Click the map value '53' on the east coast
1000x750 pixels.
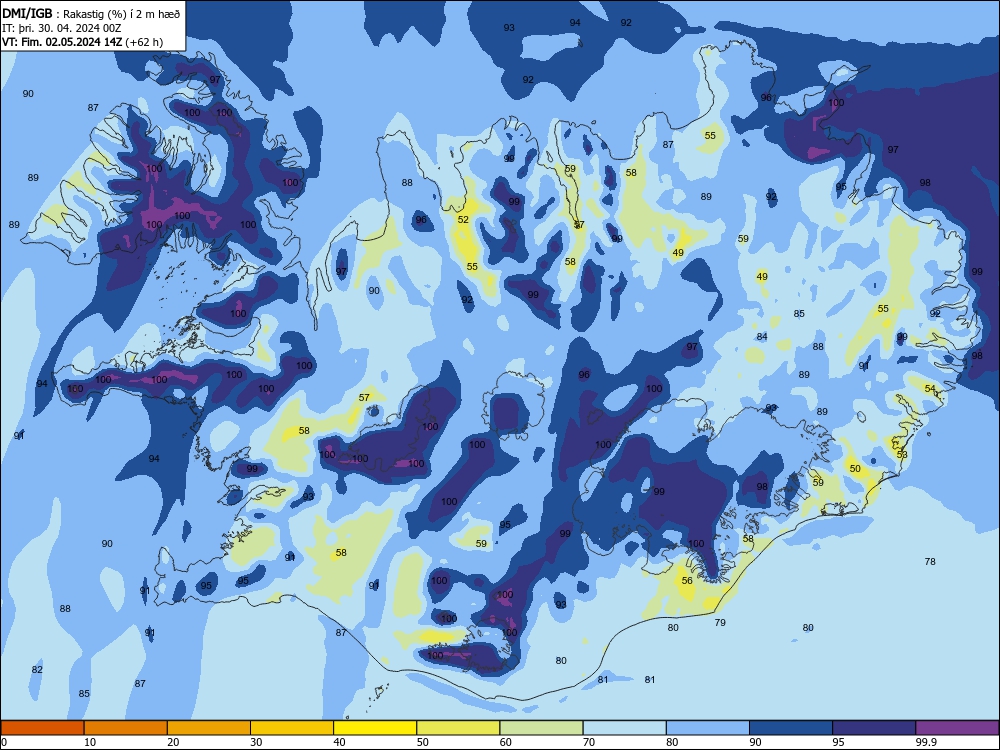902,454
